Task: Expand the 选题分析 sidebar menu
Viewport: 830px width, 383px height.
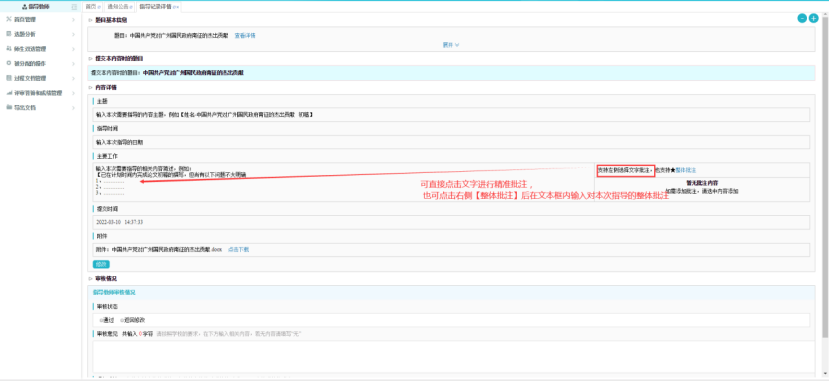Action: [41, 34]
